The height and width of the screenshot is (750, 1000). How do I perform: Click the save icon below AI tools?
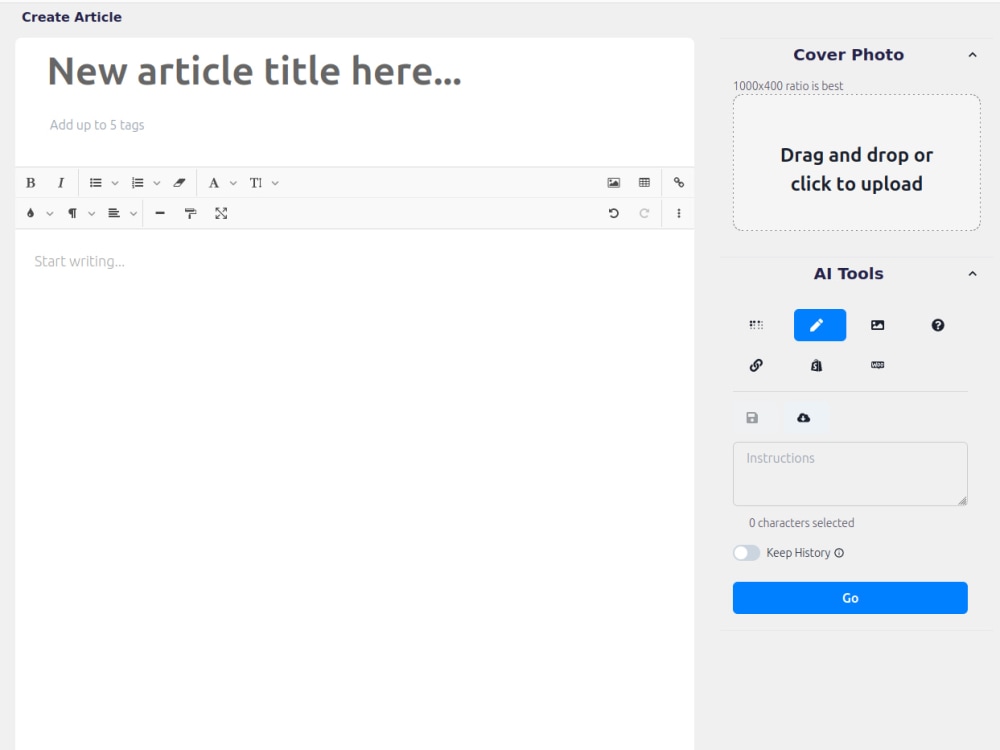[x=752, y=417]
